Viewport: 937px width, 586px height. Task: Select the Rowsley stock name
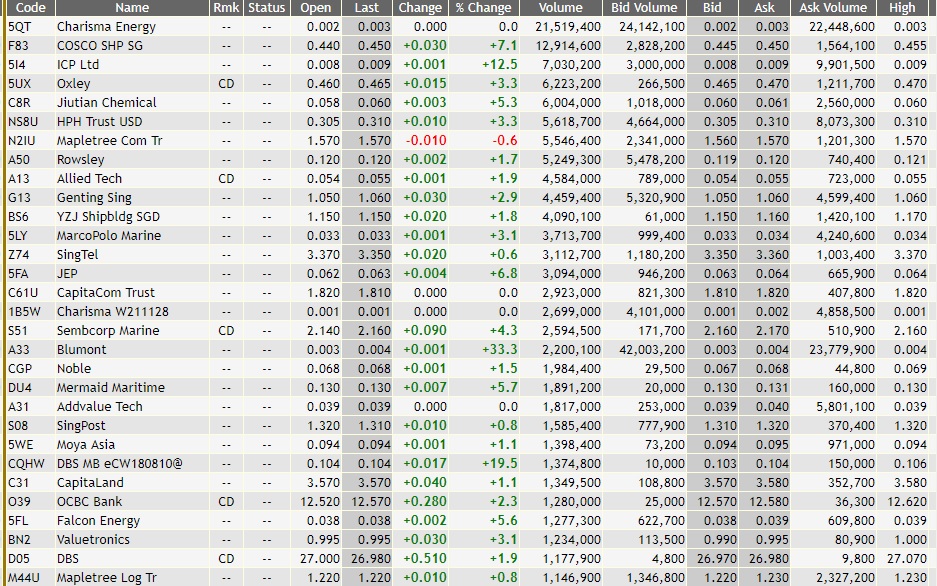click(81, 160)
